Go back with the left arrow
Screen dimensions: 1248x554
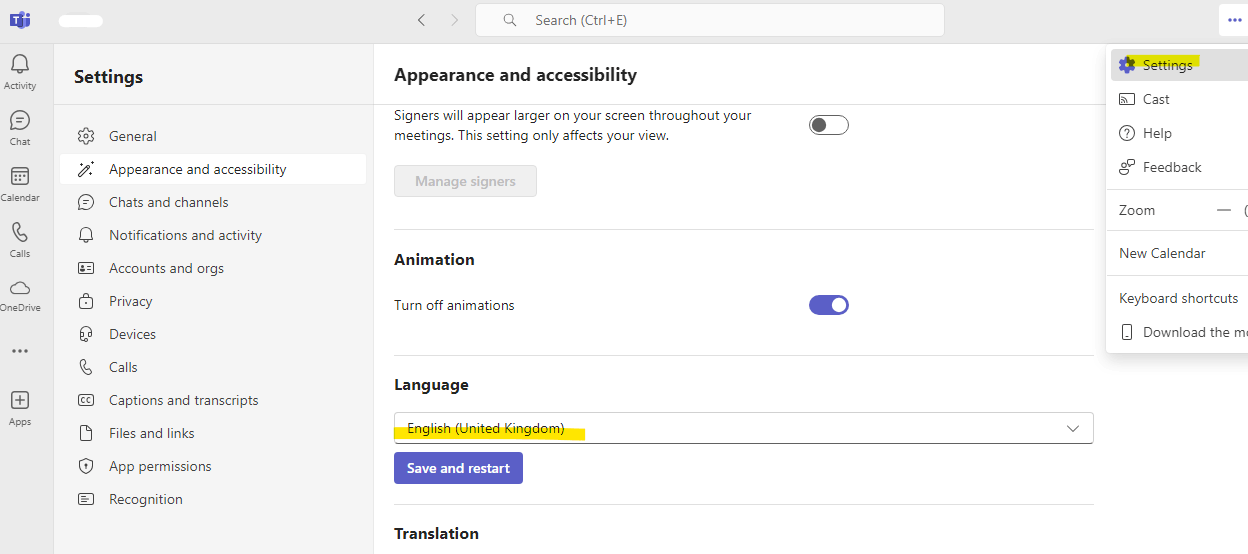point(421,20)
